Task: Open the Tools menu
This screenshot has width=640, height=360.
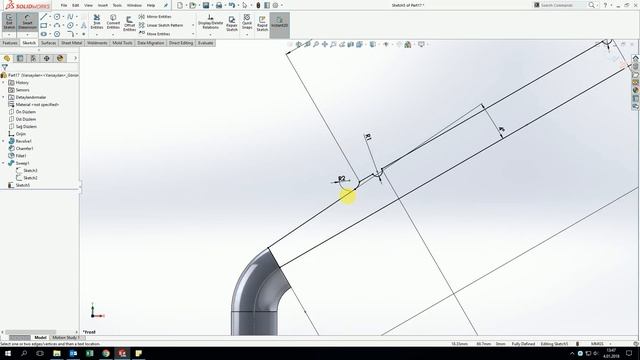Action: click(x=117, y=5)
